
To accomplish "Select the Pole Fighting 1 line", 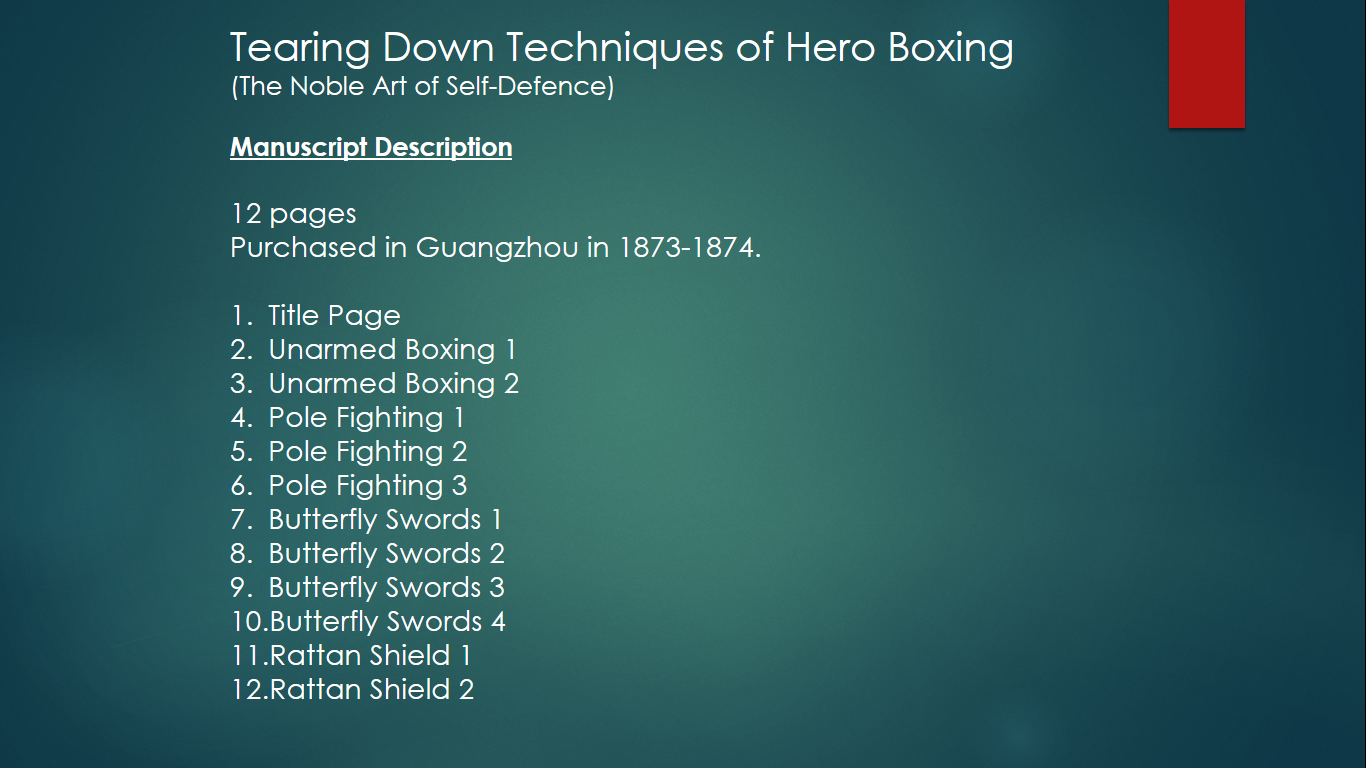I will (x=366, y=418).
